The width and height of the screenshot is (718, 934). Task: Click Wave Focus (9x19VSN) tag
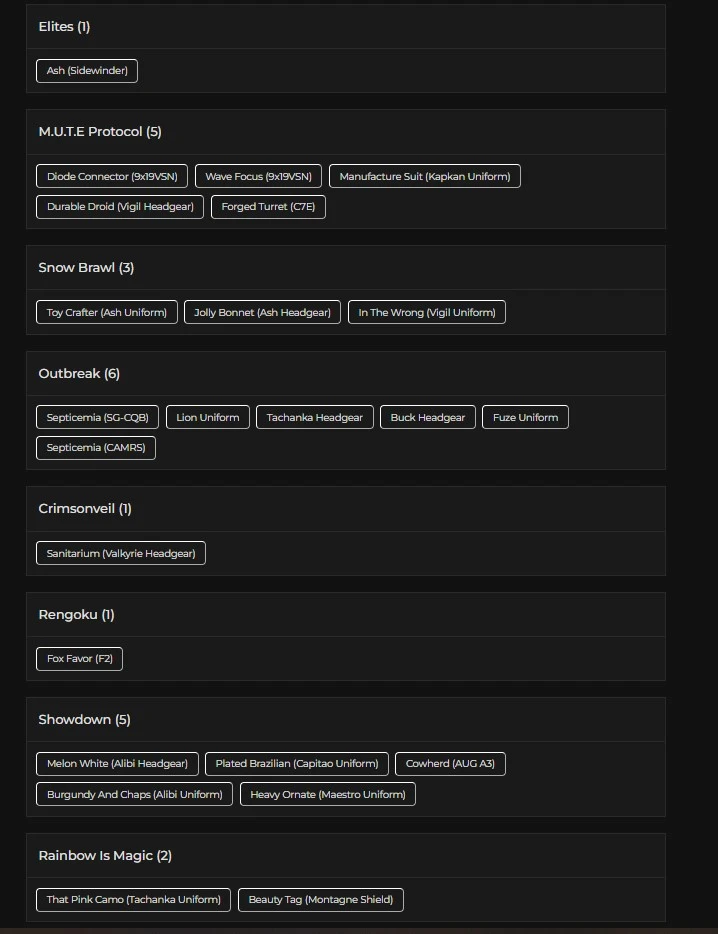coord(258,177)
